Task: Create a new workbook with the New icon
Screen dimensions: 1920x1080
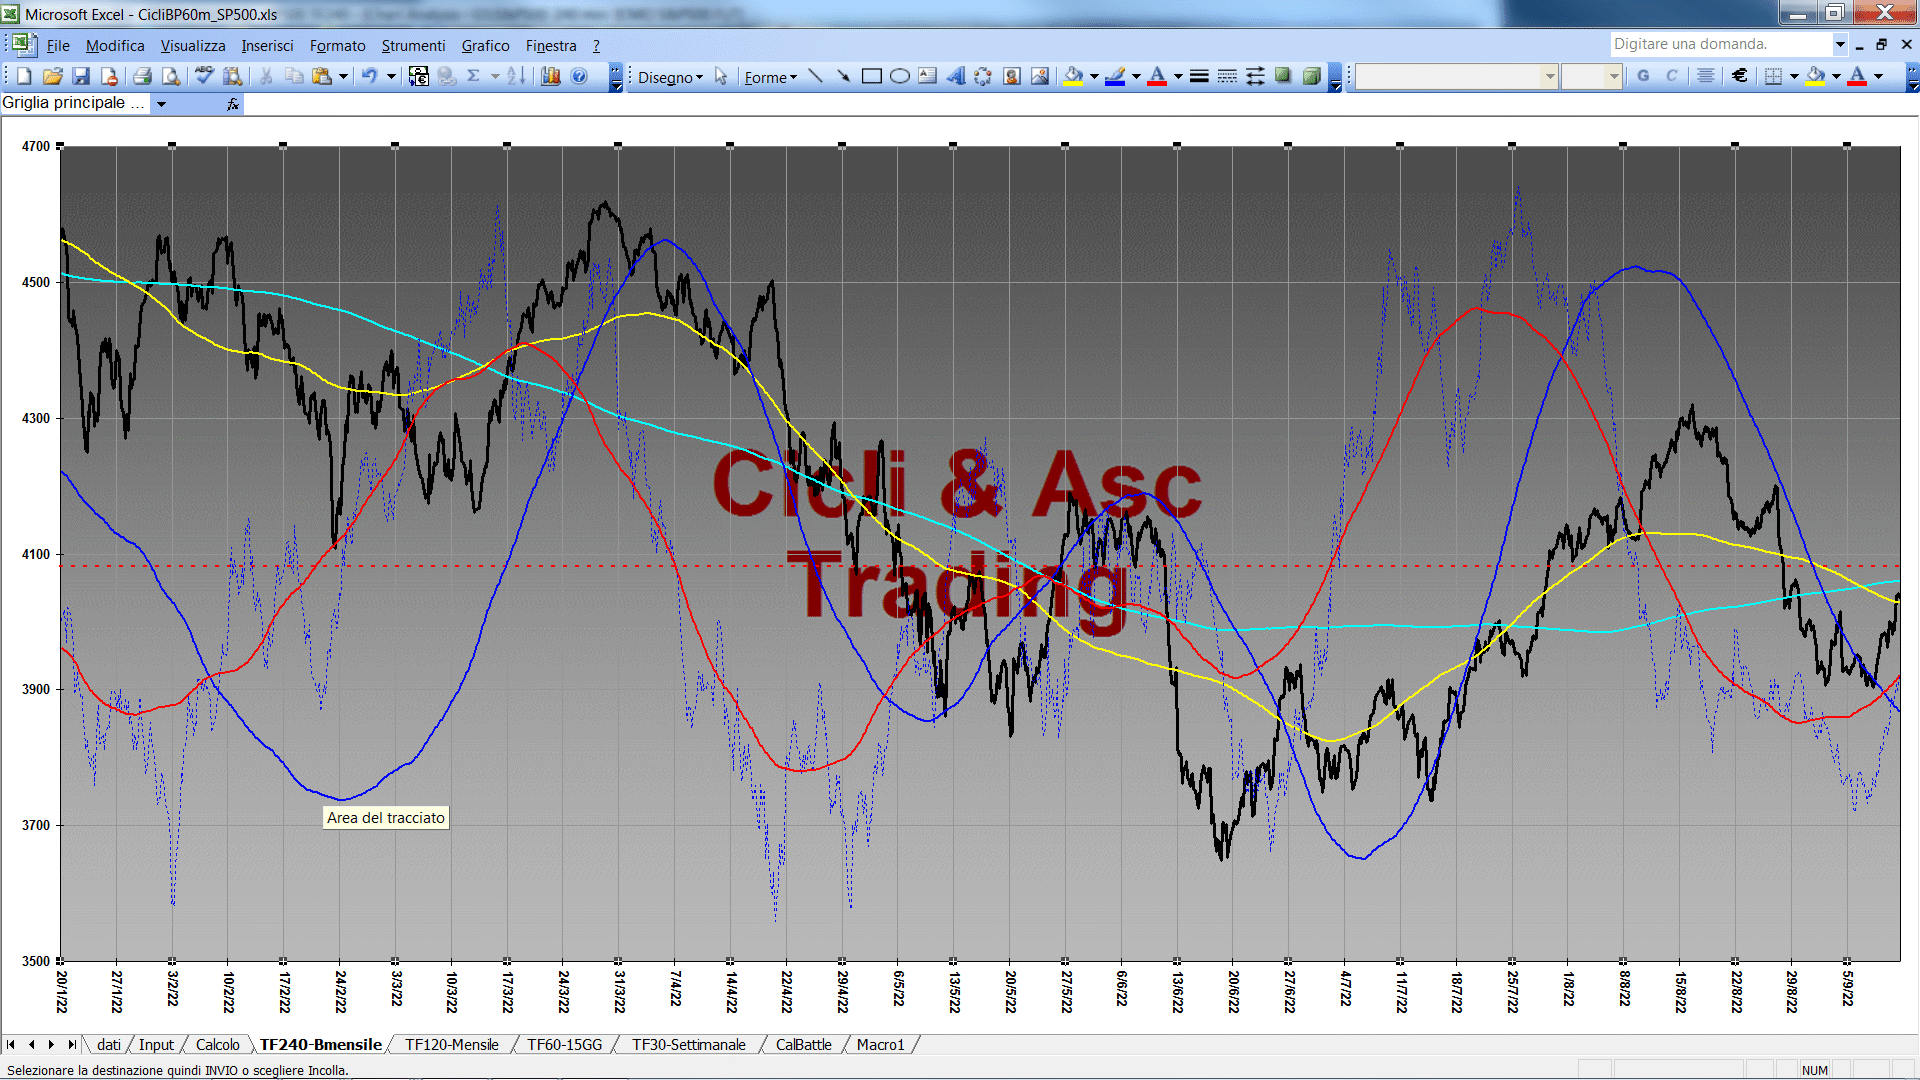Action: pos(25,76)
